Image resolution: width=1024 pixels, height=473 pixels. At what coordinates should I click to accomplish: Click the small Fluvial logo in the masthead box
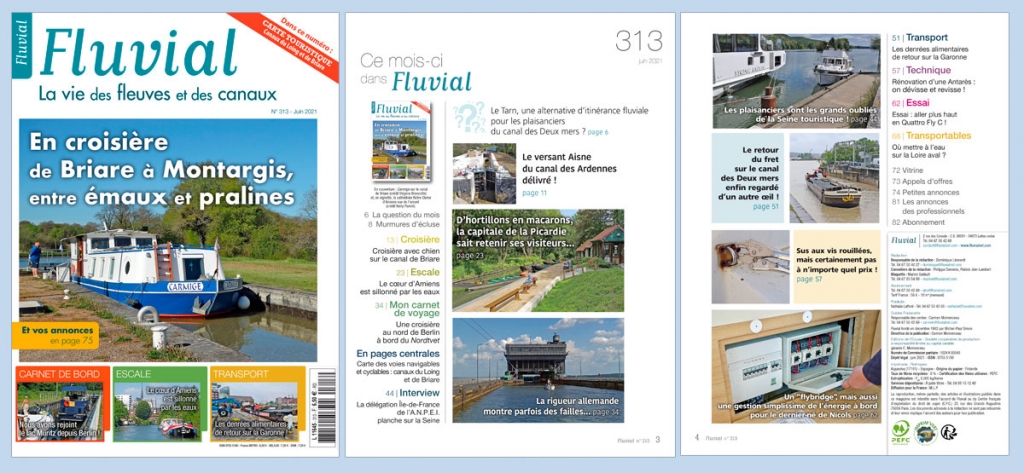pyautogui.click(x=904, y=240)
